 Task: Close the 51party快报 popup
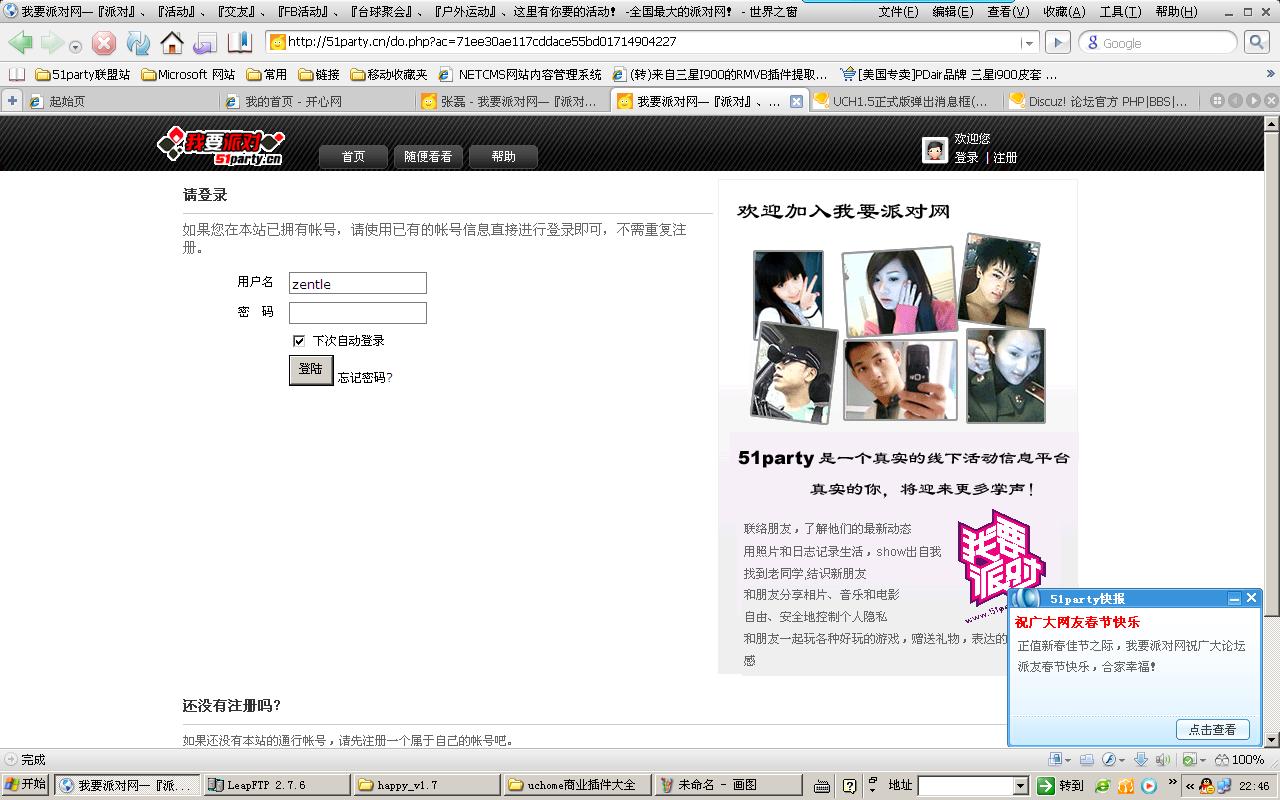click(1251, 598)
